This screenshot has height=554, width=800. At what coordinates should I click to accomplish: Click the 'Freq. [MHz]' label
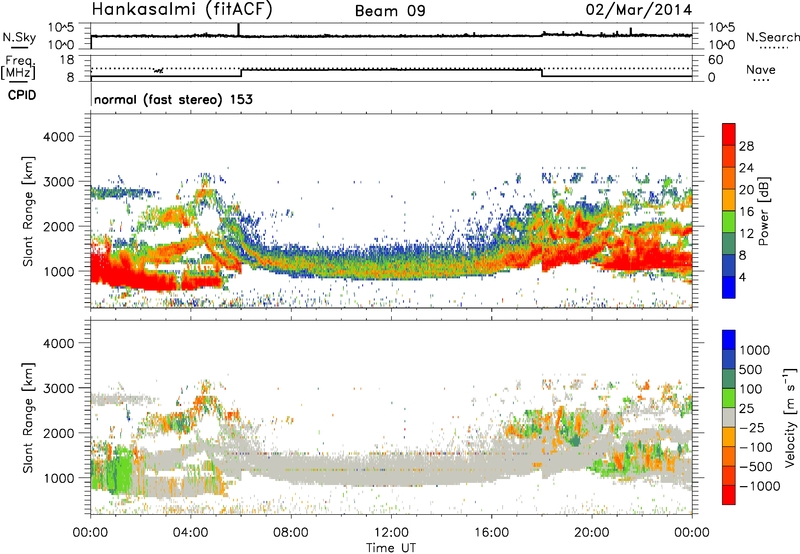pos(18,67)
